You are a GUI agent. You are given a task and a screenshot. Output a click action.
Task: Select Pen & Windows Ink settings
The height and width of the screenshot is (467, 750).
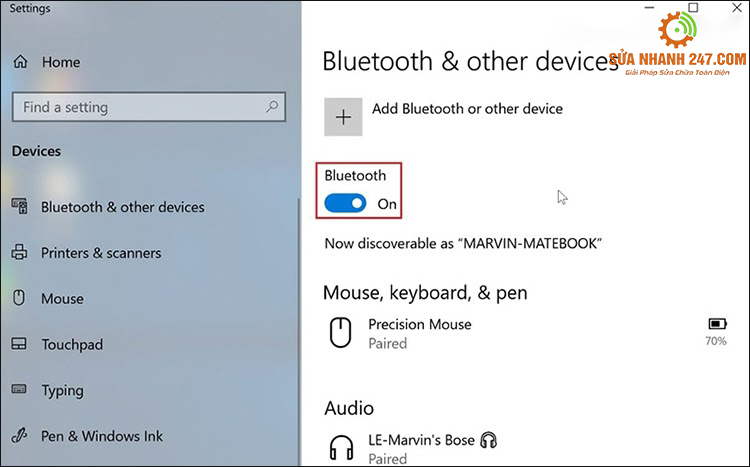[x=102, y=436]
